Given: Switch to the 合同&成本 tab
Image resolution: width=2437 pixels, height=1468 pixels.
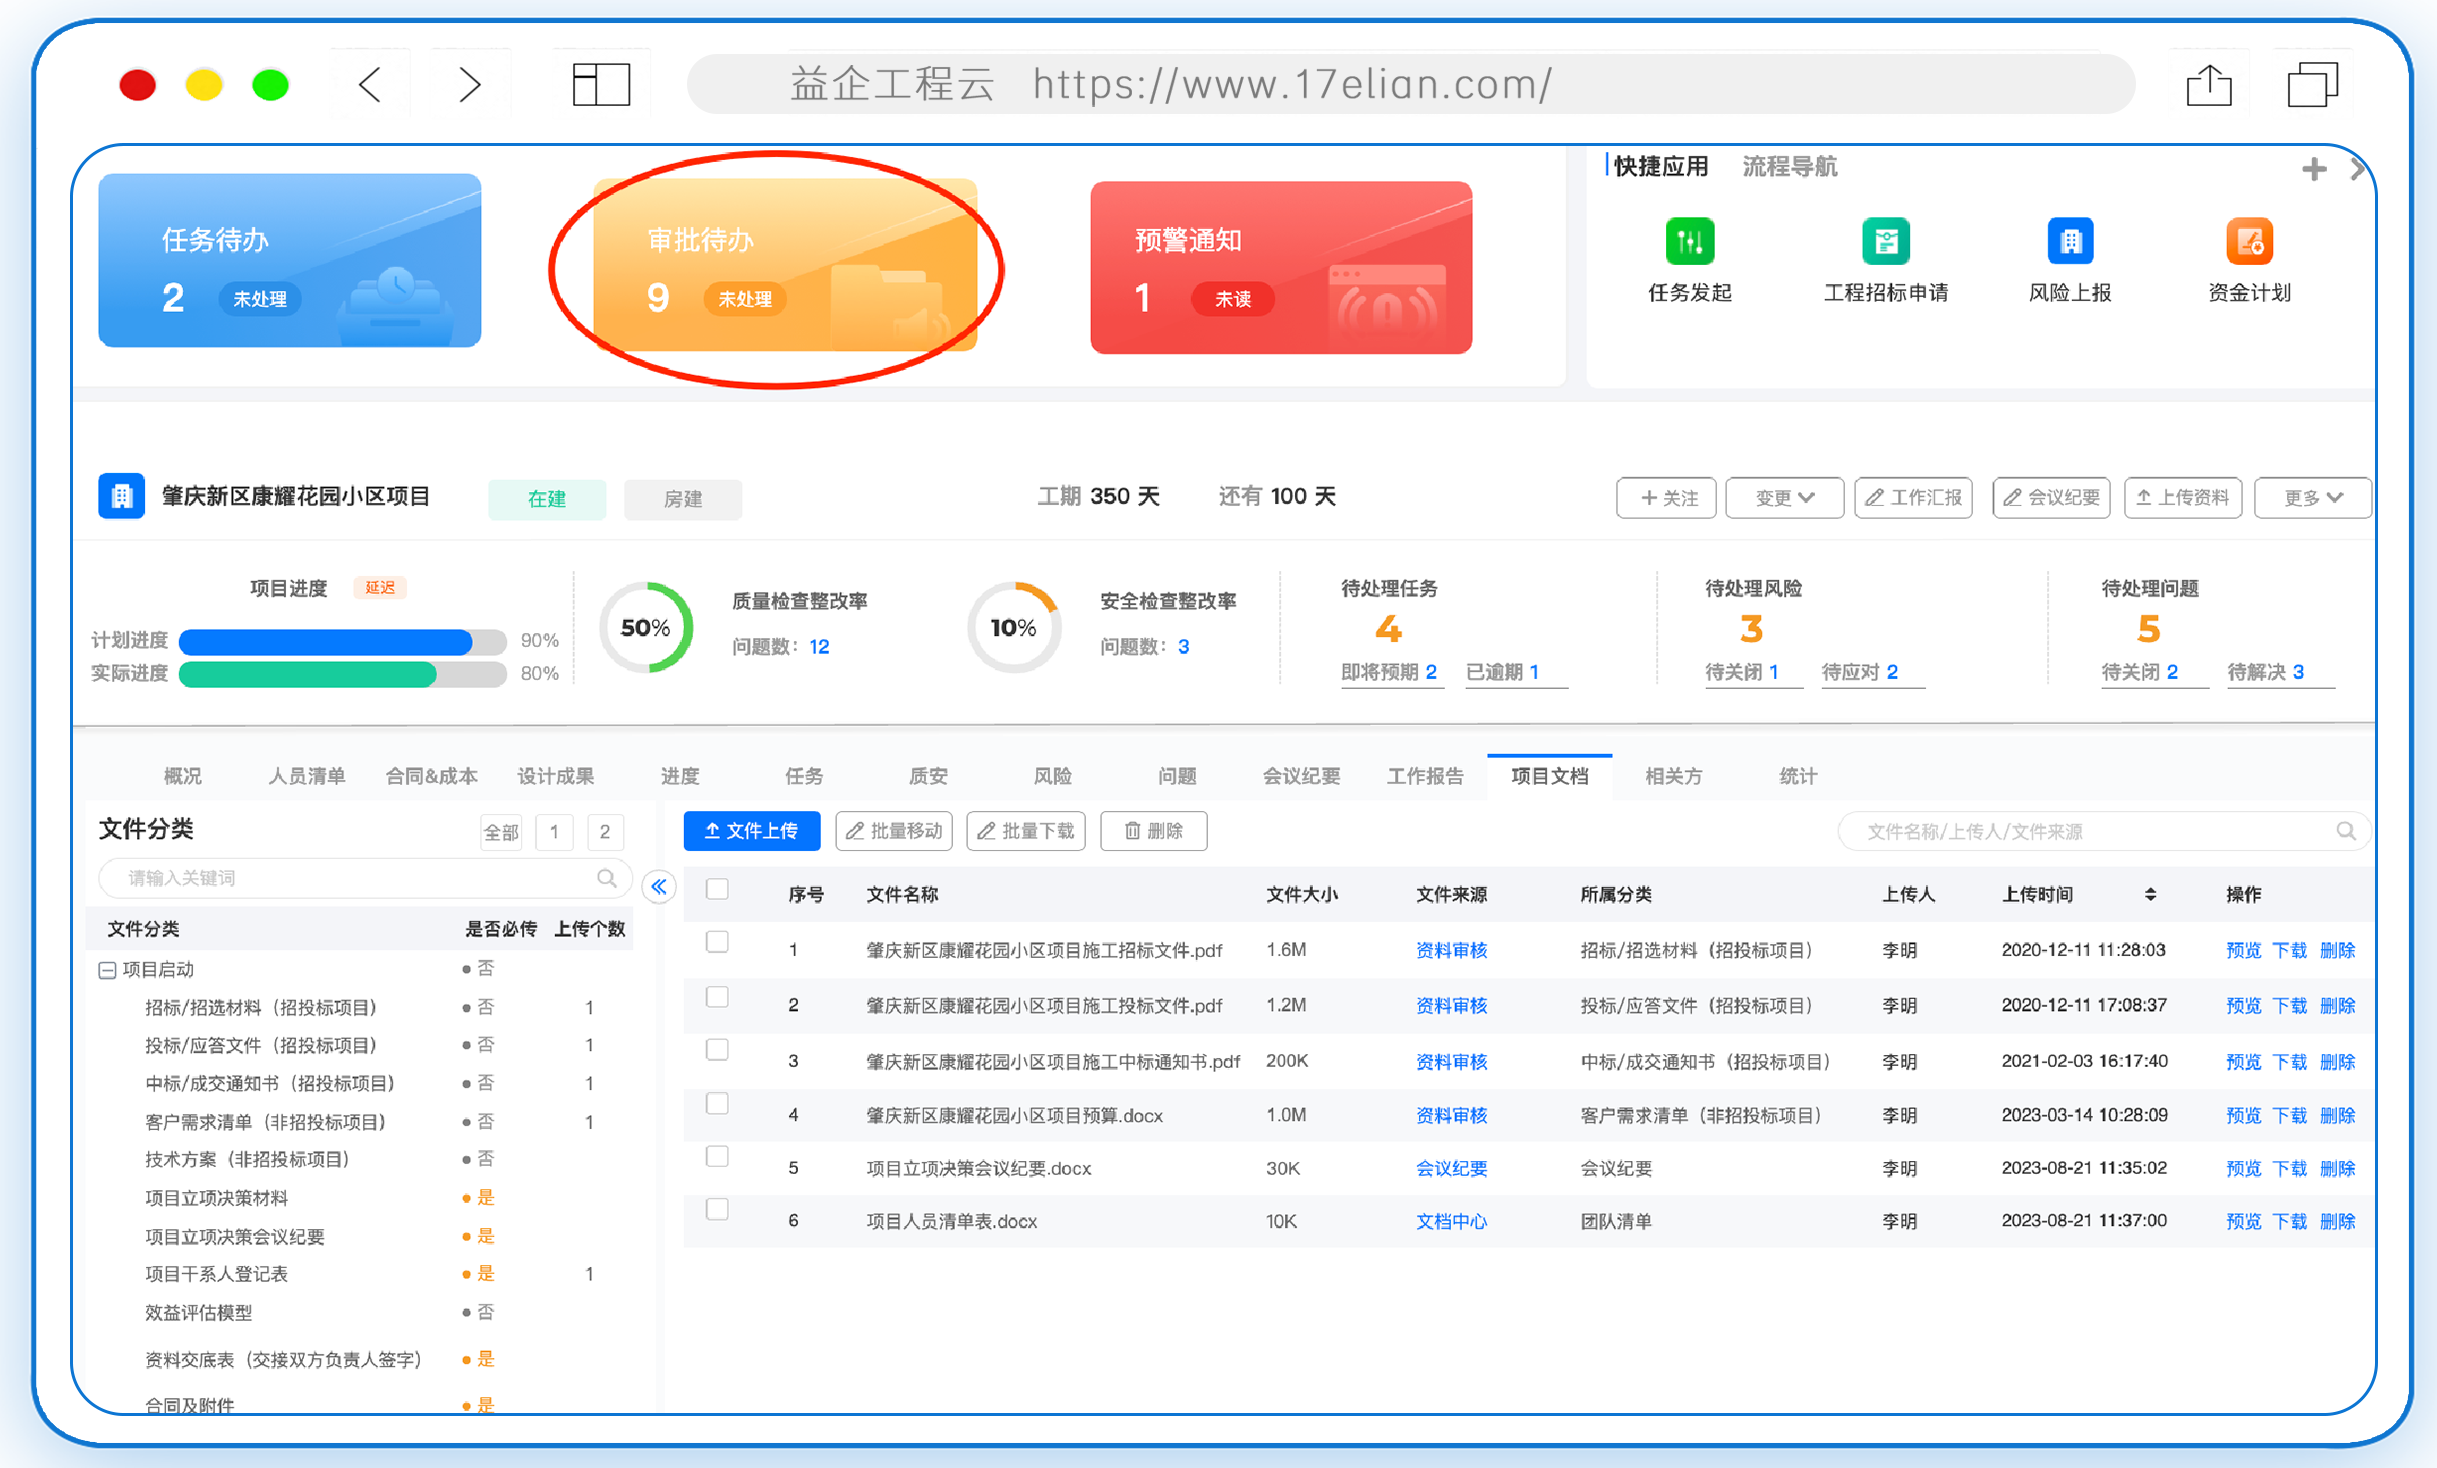Looking at the screenshot, I should tap(431, 776).
